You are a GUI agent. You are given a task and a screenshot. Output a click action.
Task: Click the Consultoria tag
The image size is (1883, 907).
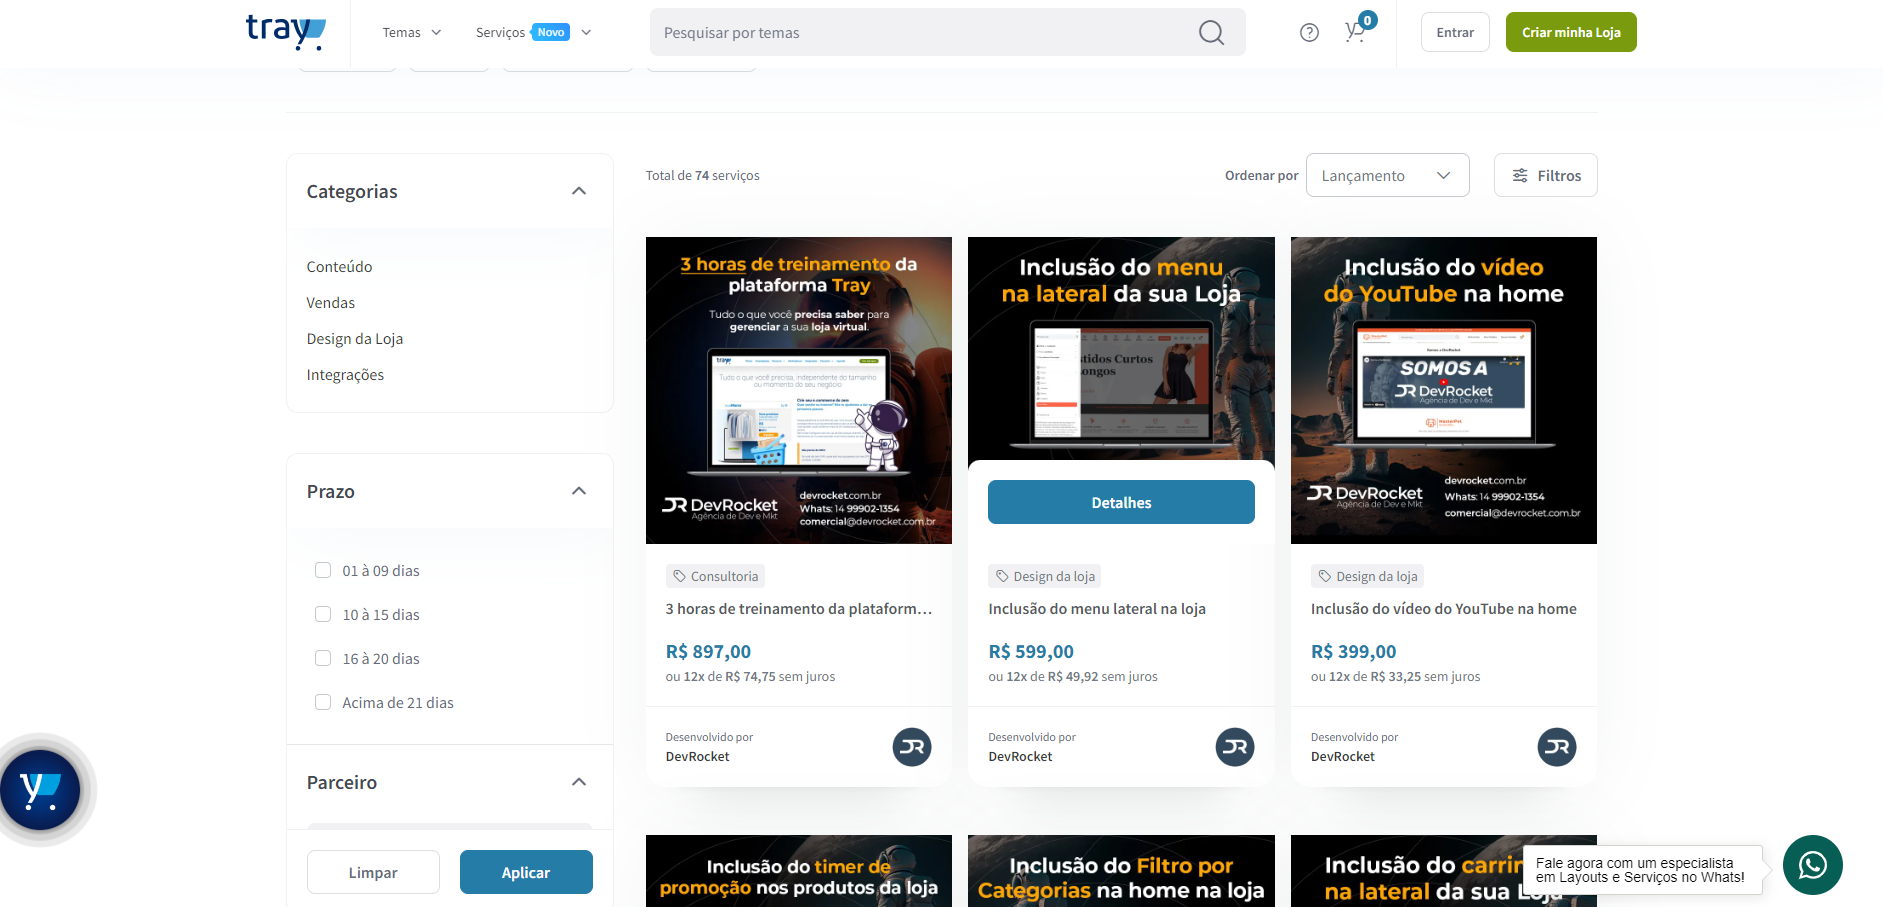coord(715,576)
